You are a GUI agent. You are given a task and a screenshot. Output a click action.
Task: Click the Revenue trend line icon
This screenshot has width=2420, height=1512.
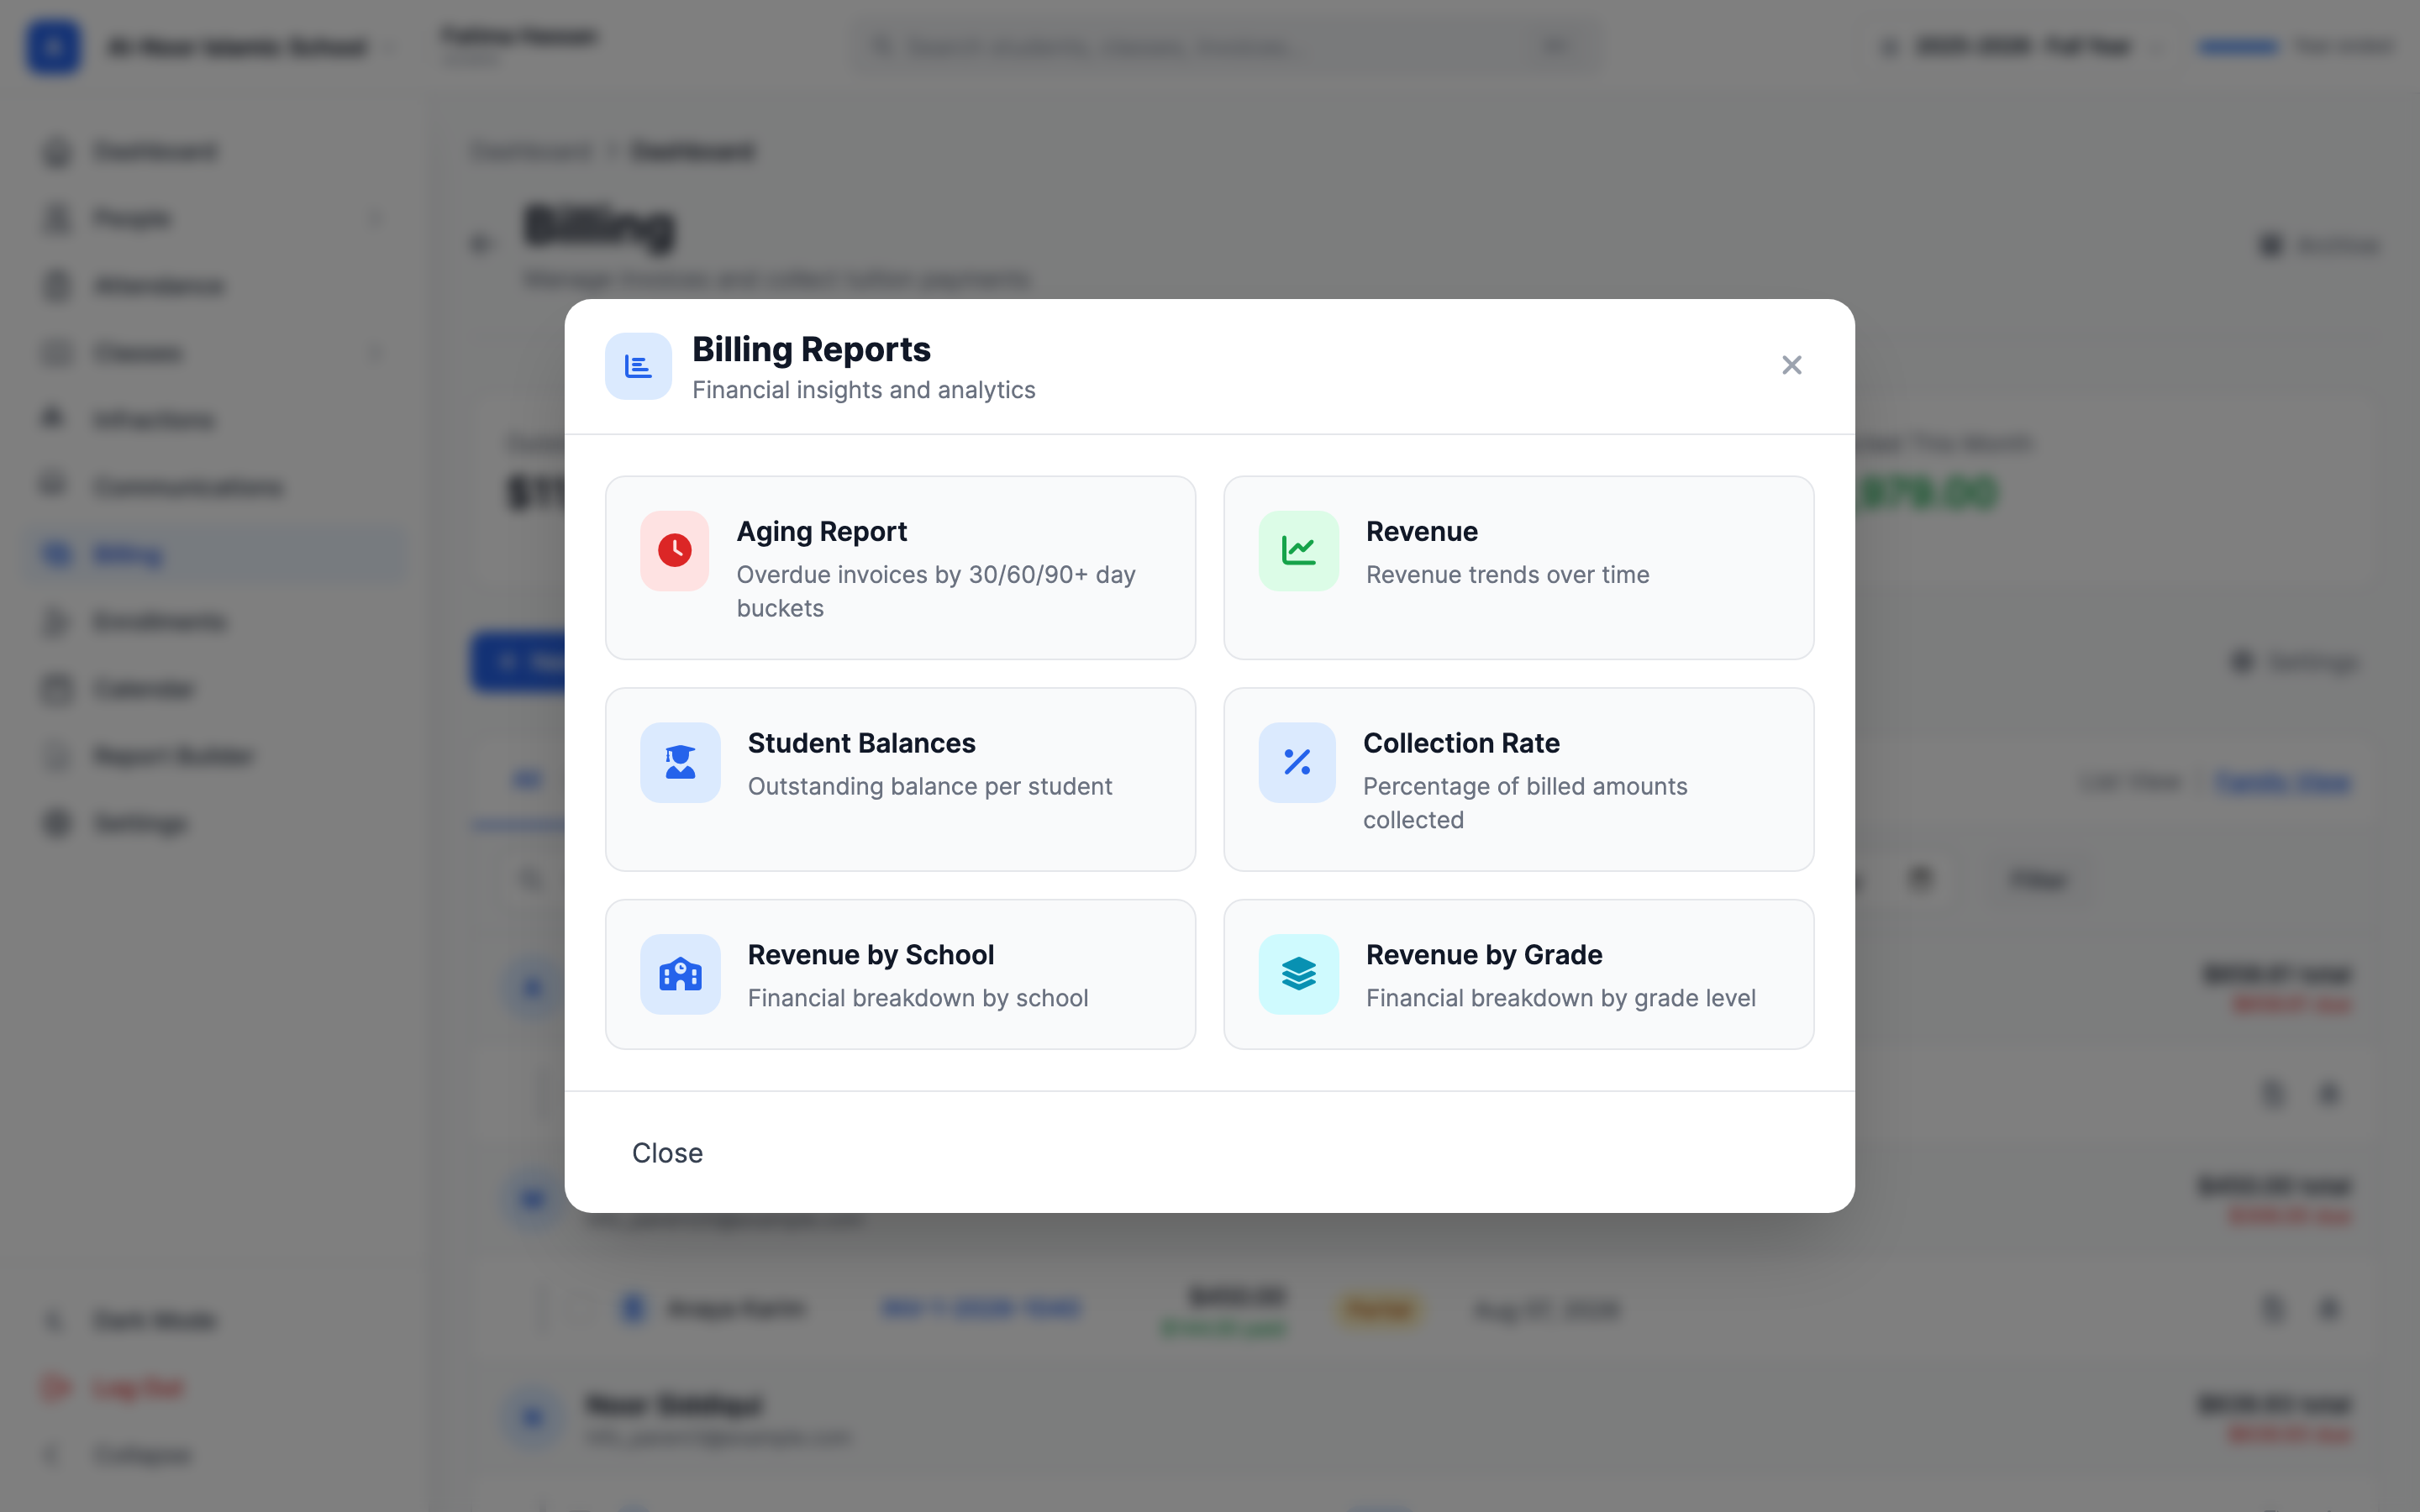point(1298,551)
